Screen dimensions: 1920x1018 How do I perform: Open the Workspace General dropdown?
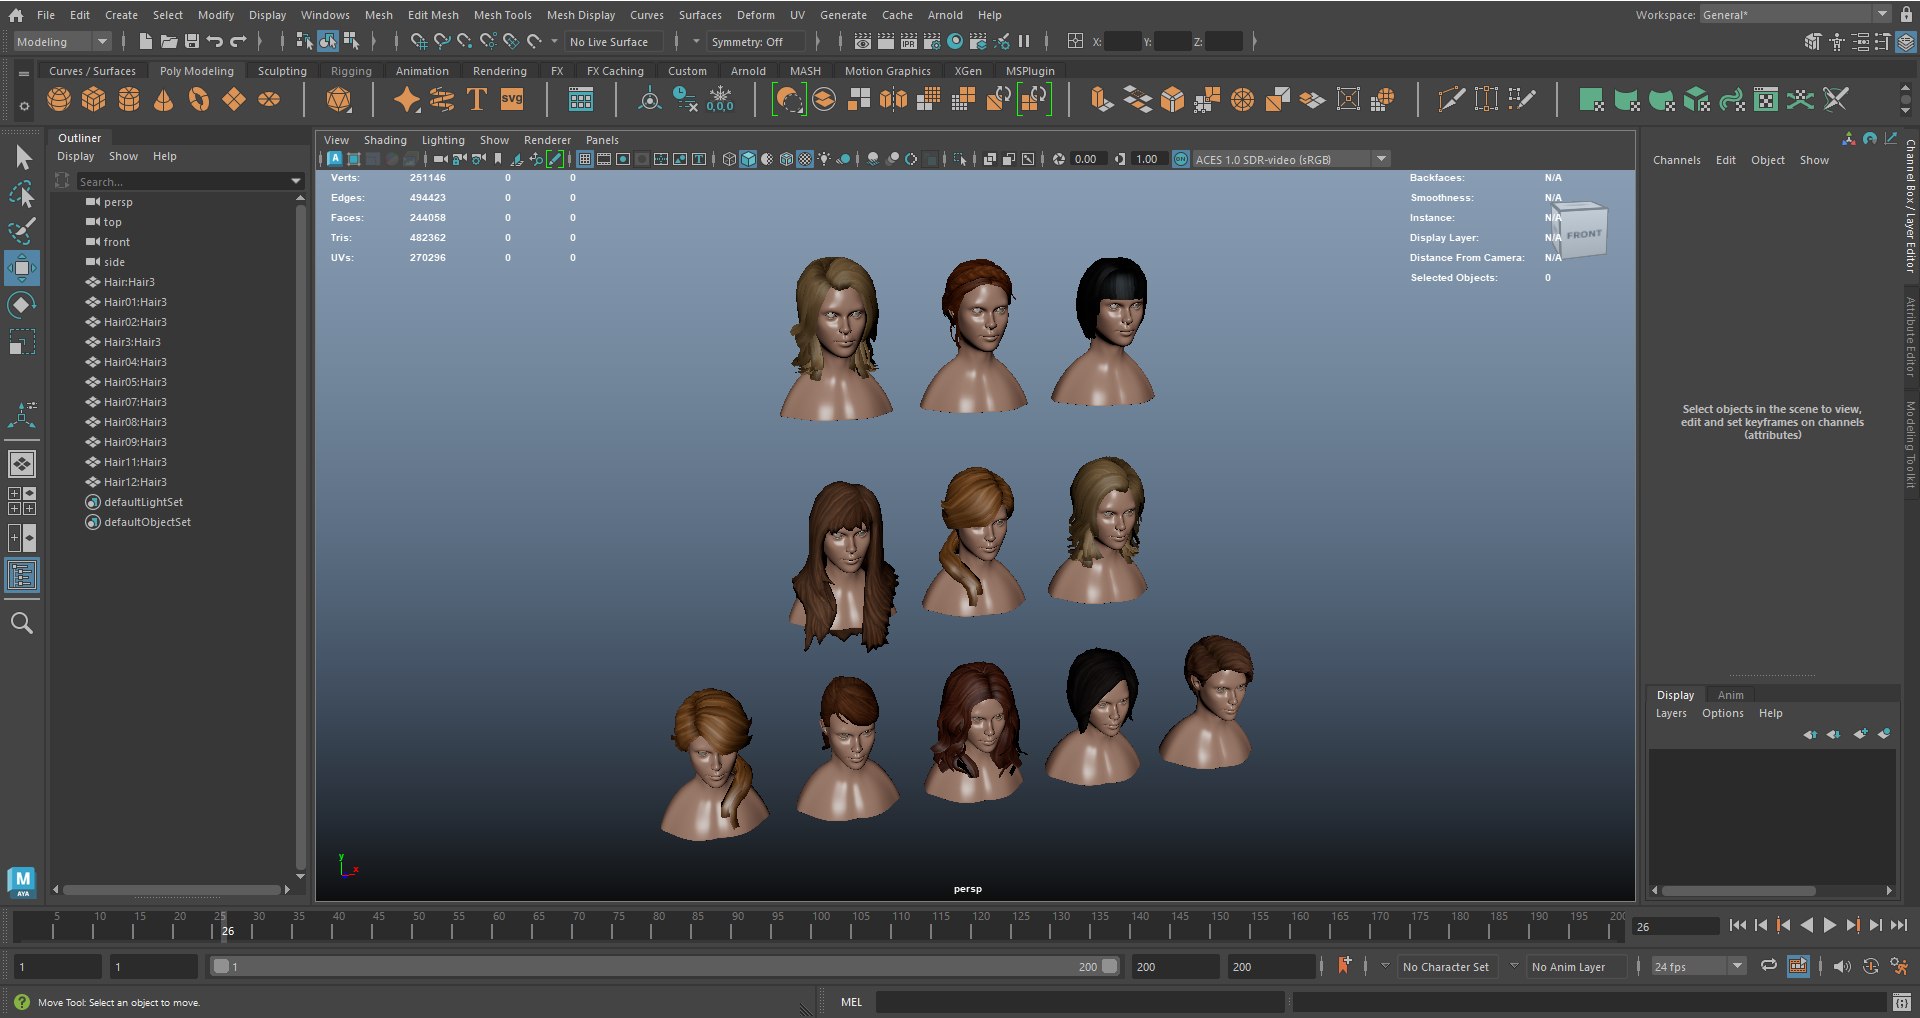pyautogui.click(x=1796, y=14)
